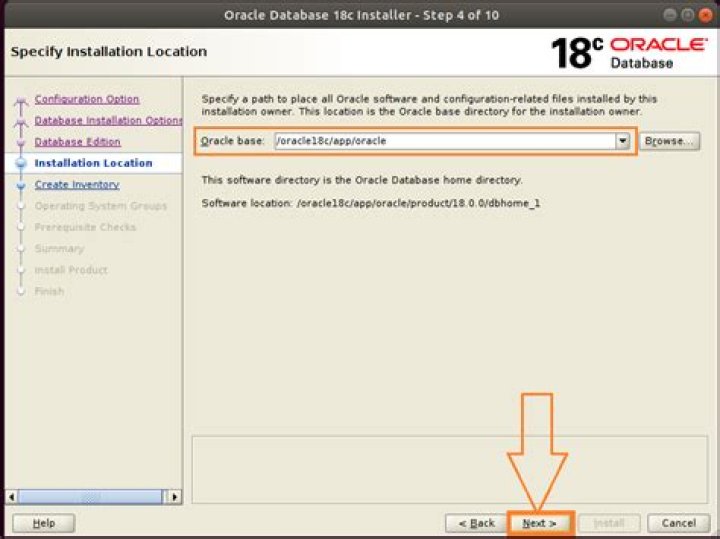Click the Install Product step label

coord(71,270)
